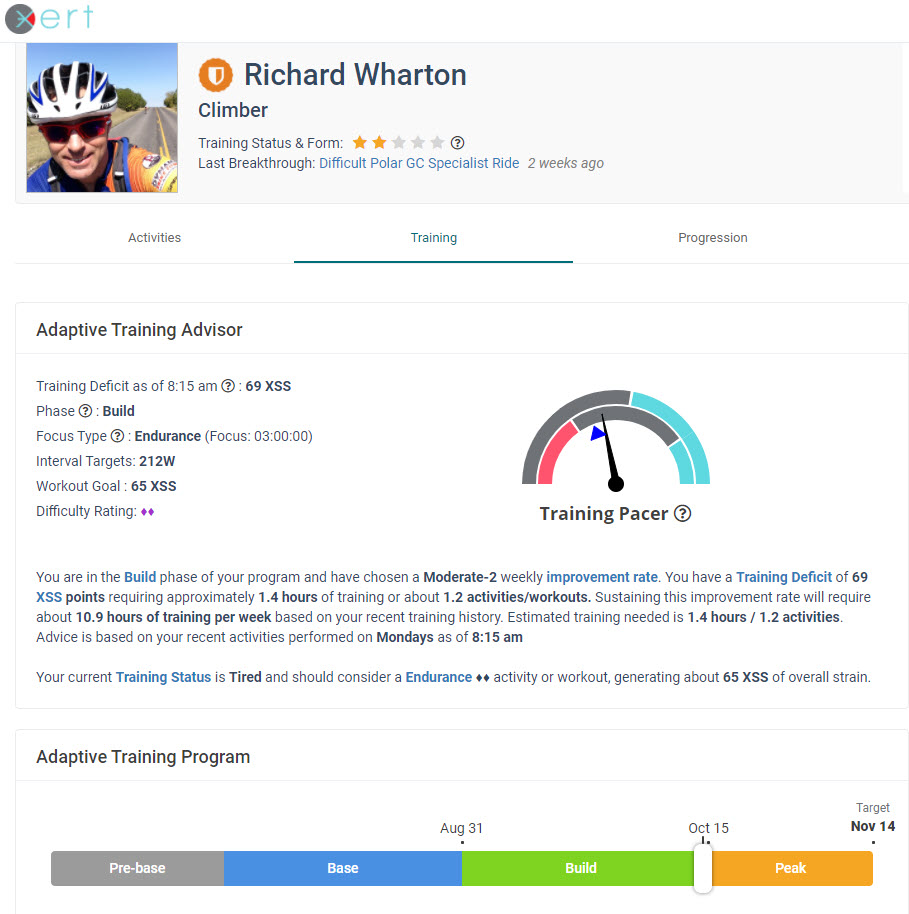This screenshot has height=914, width=909.
Task: Click the Xert logo icon
Action: [x=20, y=18]
